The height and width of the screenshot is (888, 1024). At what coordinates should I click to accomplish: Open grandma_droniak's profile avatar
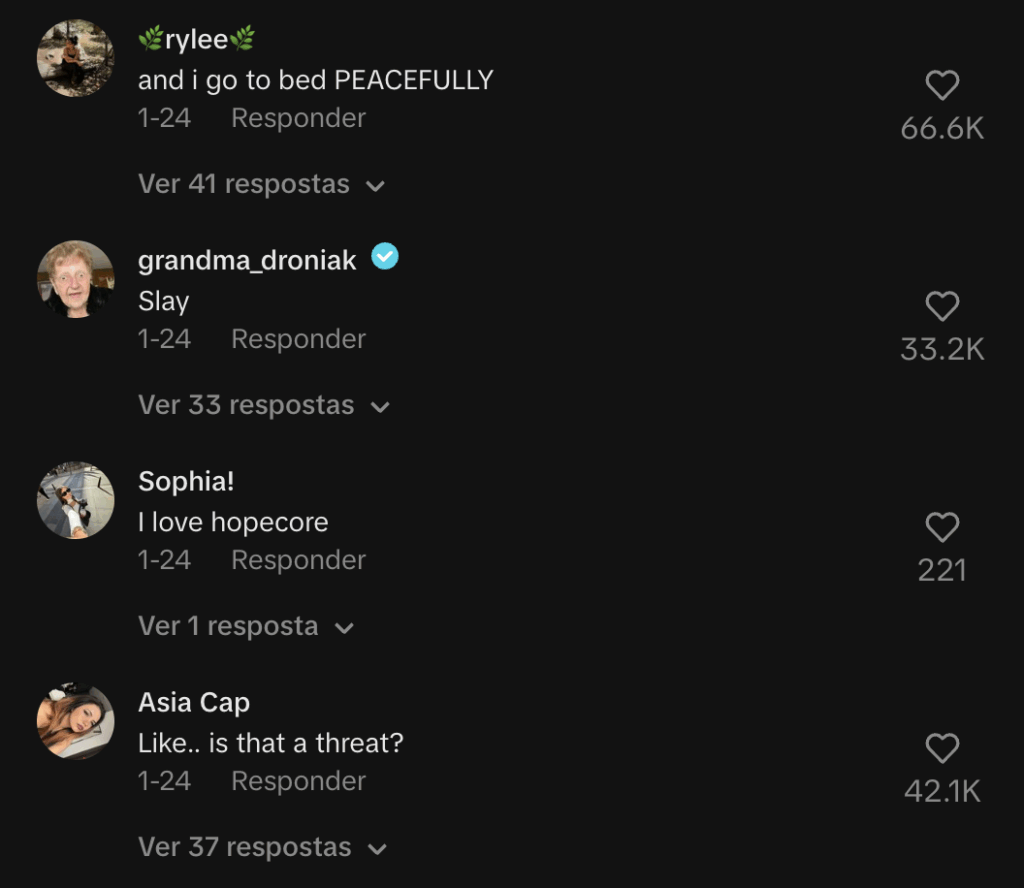click(76, 279)
